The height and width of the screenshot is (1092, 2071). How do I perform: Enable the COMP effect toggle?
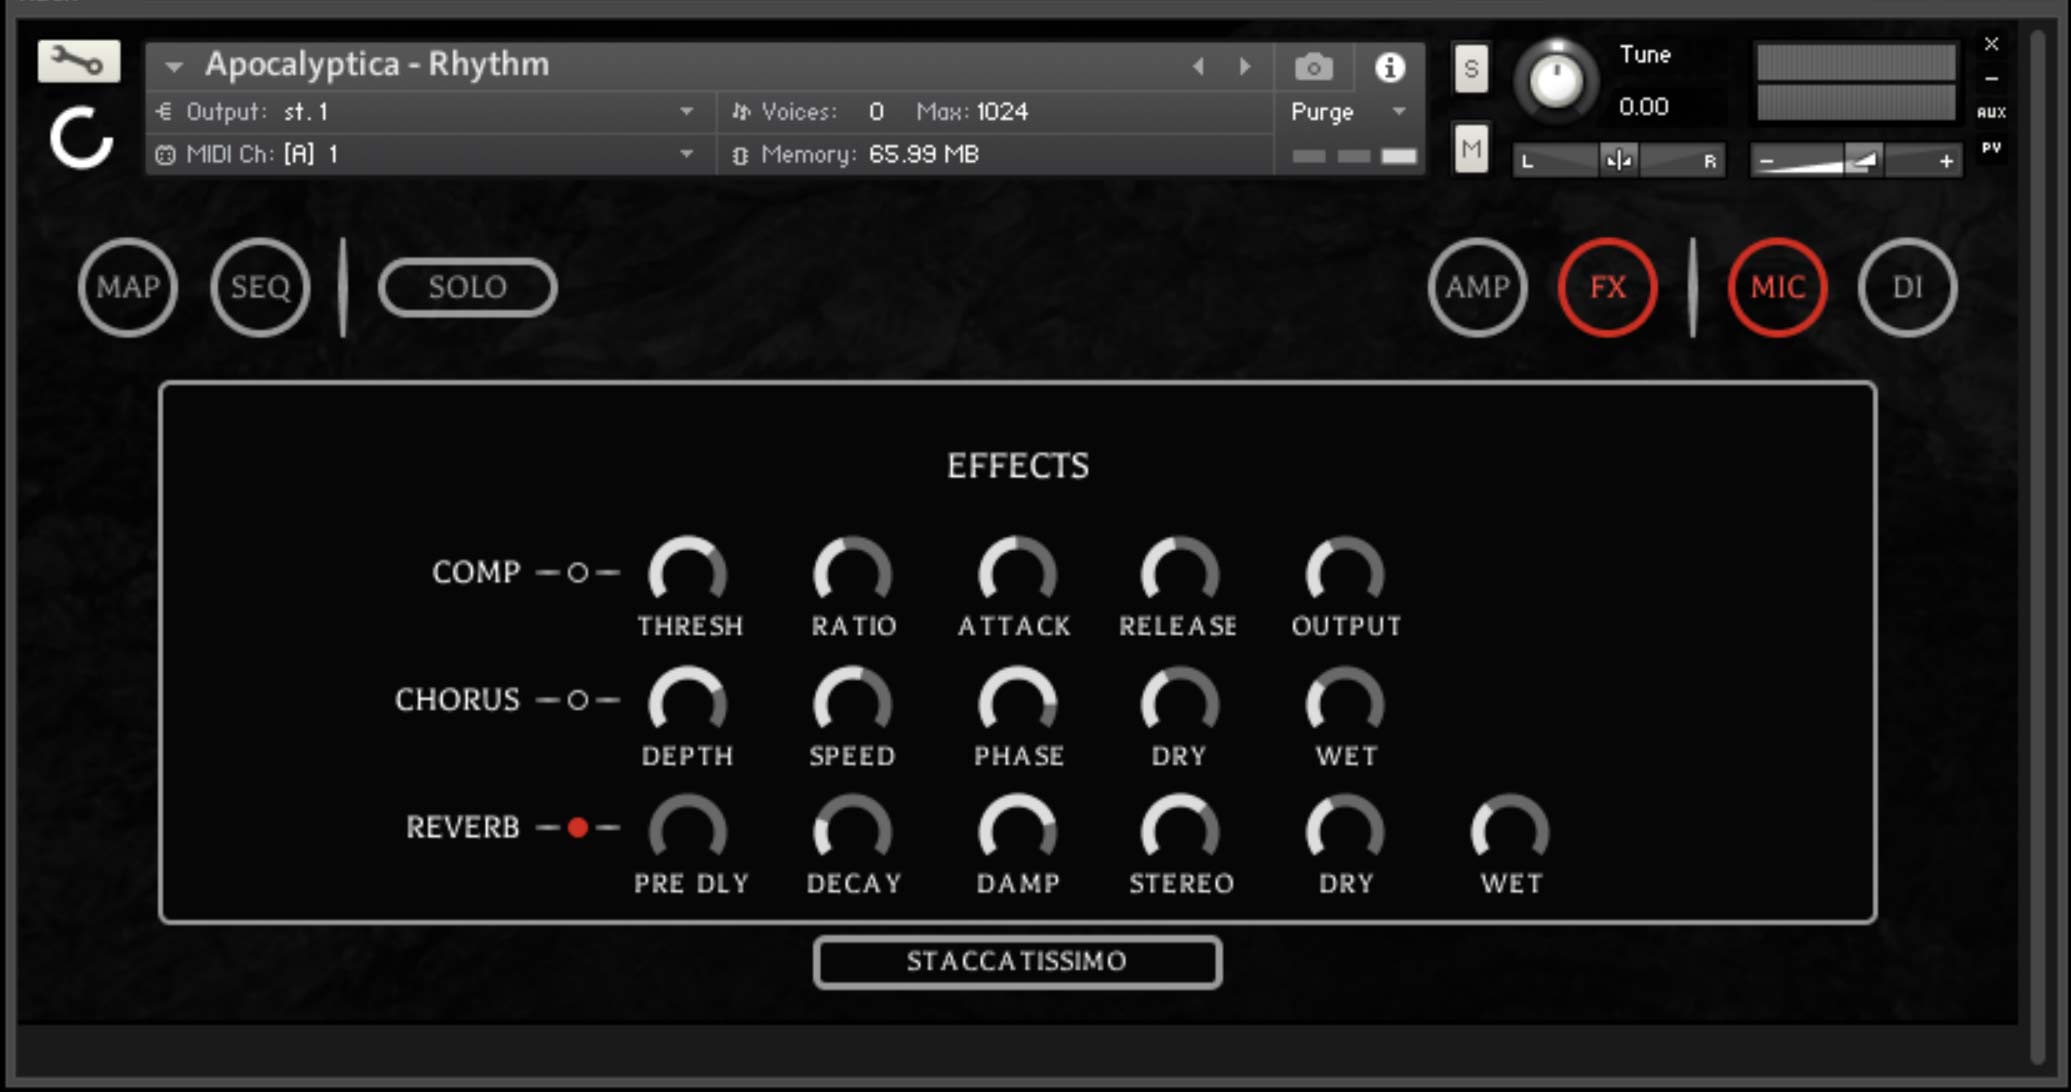(x=577, y=573)
